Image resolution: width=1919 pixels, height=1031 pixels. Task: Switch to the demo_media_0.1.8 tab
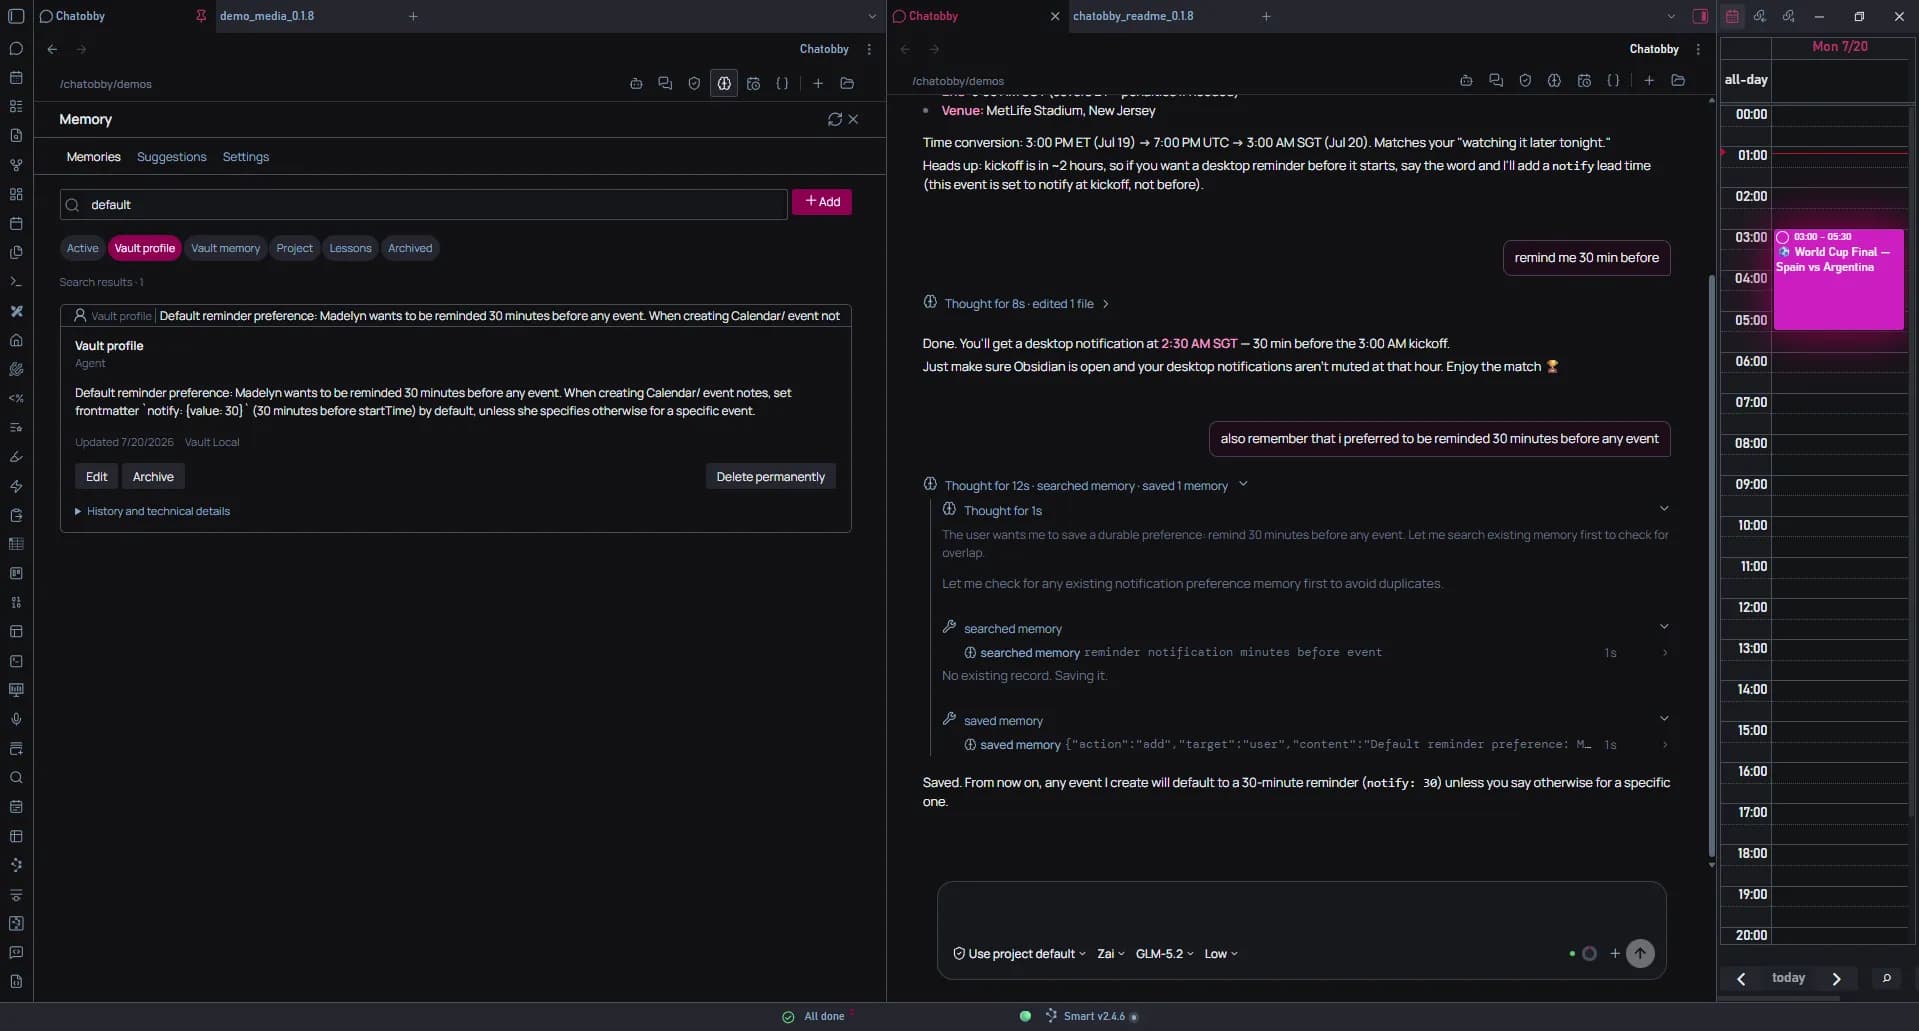coord(266,16)
